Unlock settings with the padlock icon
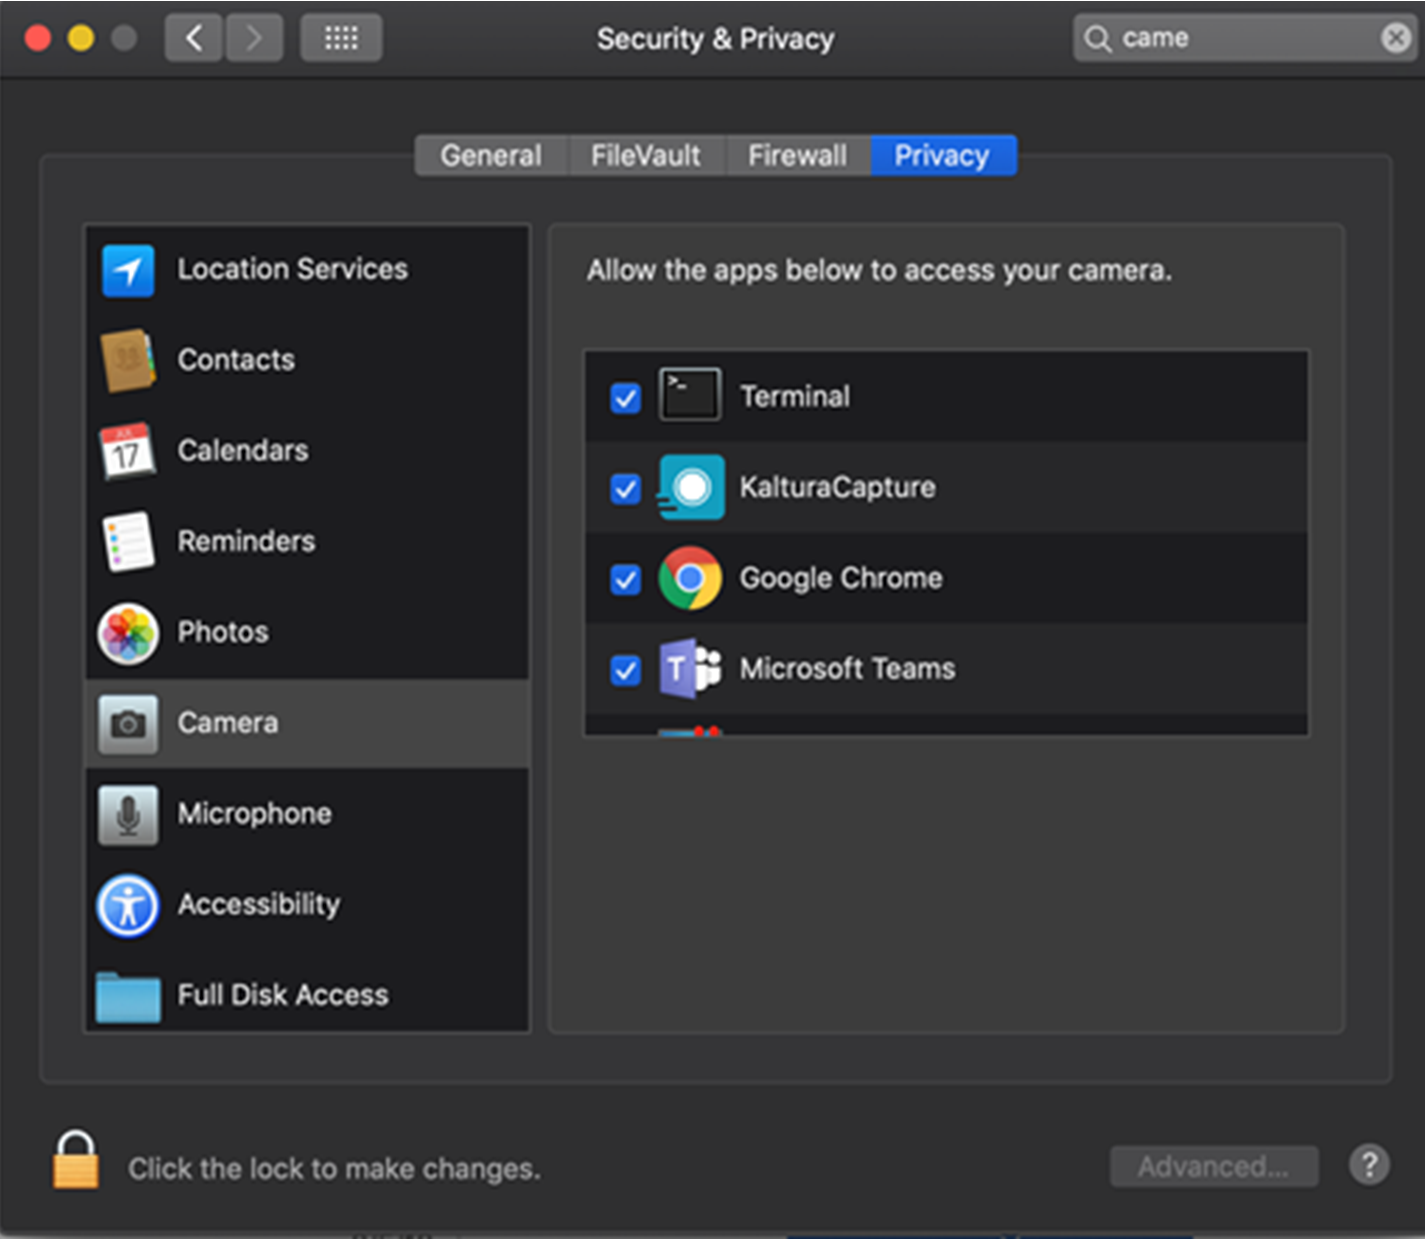 (76, 1160)
